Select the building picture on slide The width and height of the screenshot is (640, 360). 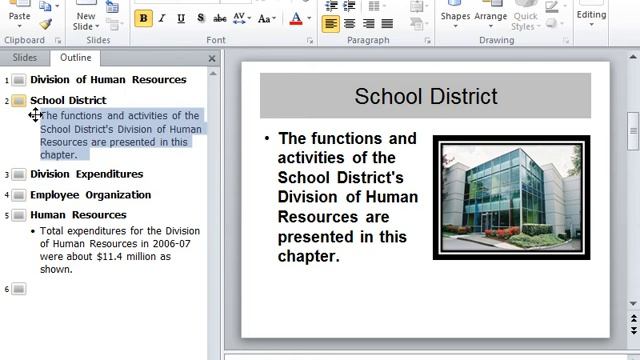[x=511, y=198]
